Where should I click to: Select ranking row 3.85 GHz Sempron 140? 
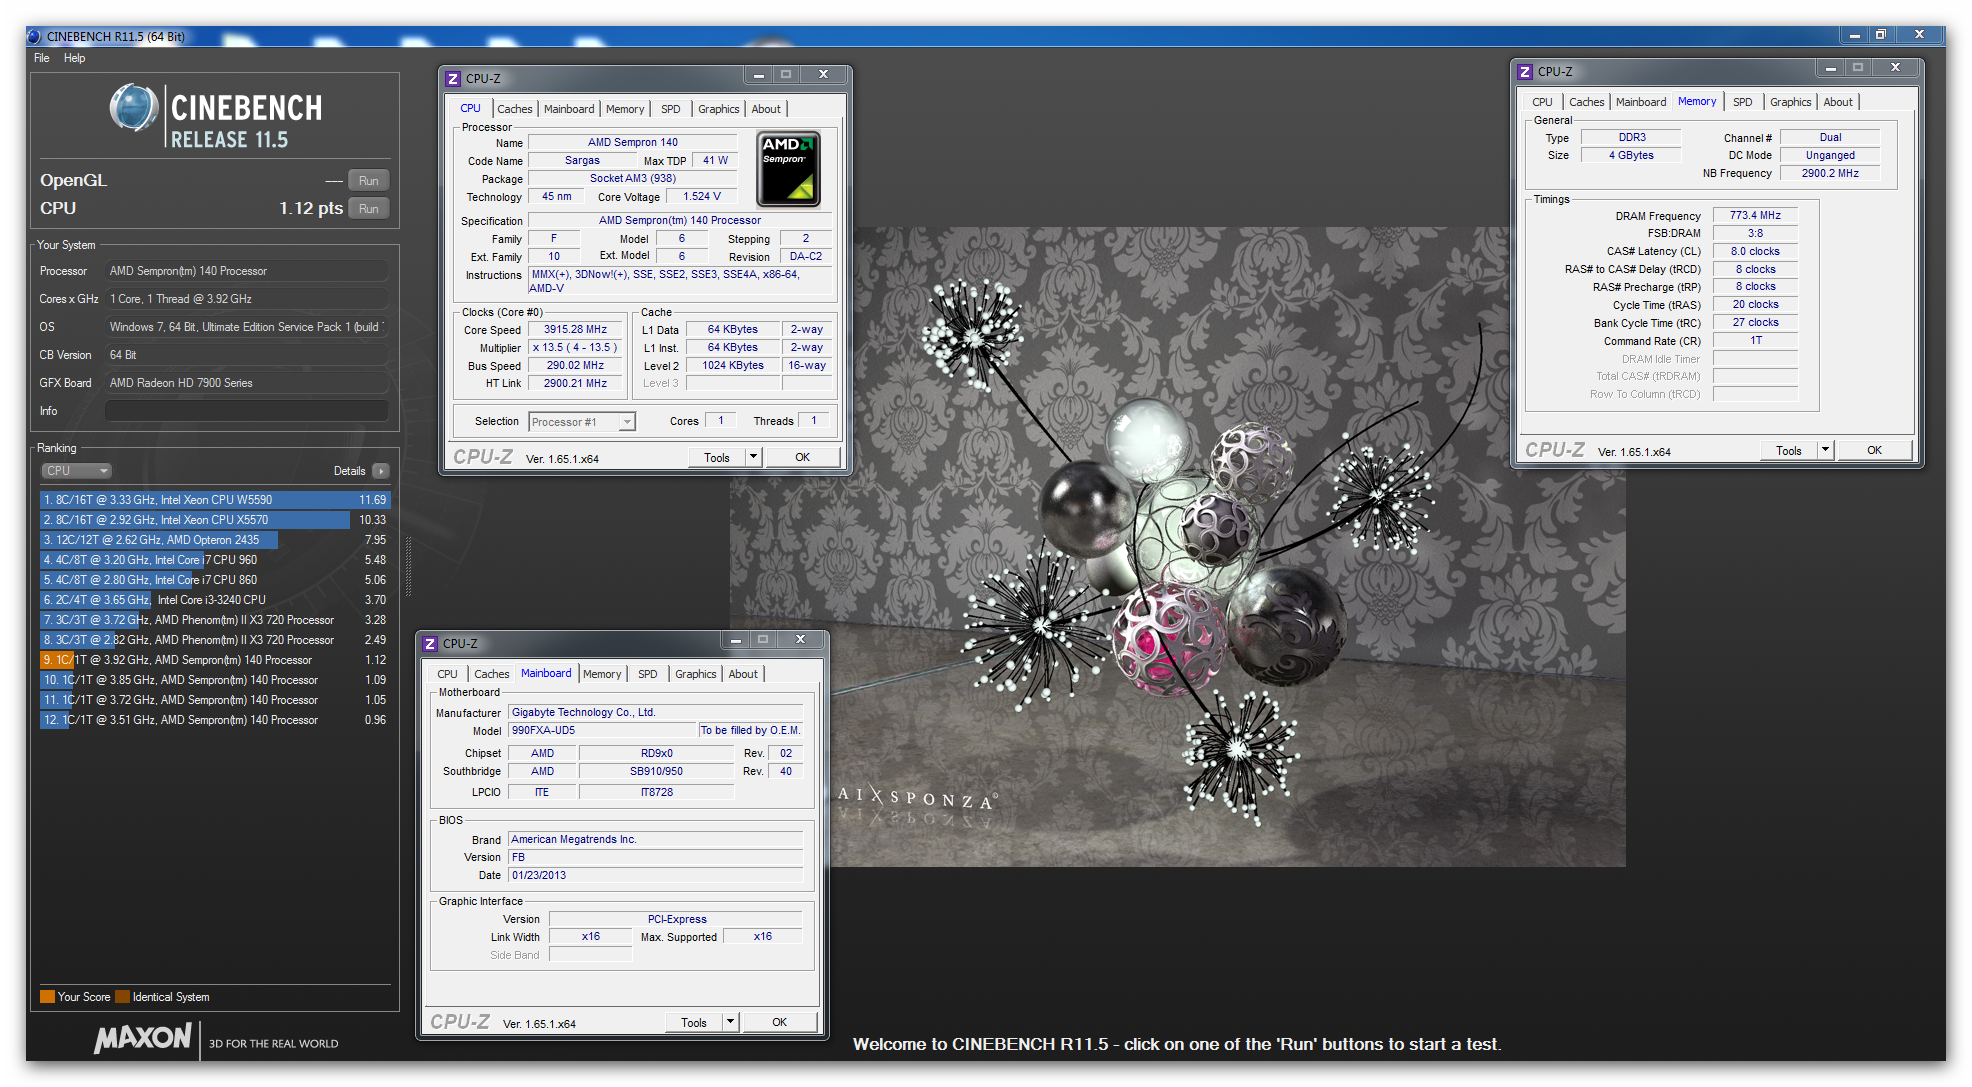coord(215,680)
